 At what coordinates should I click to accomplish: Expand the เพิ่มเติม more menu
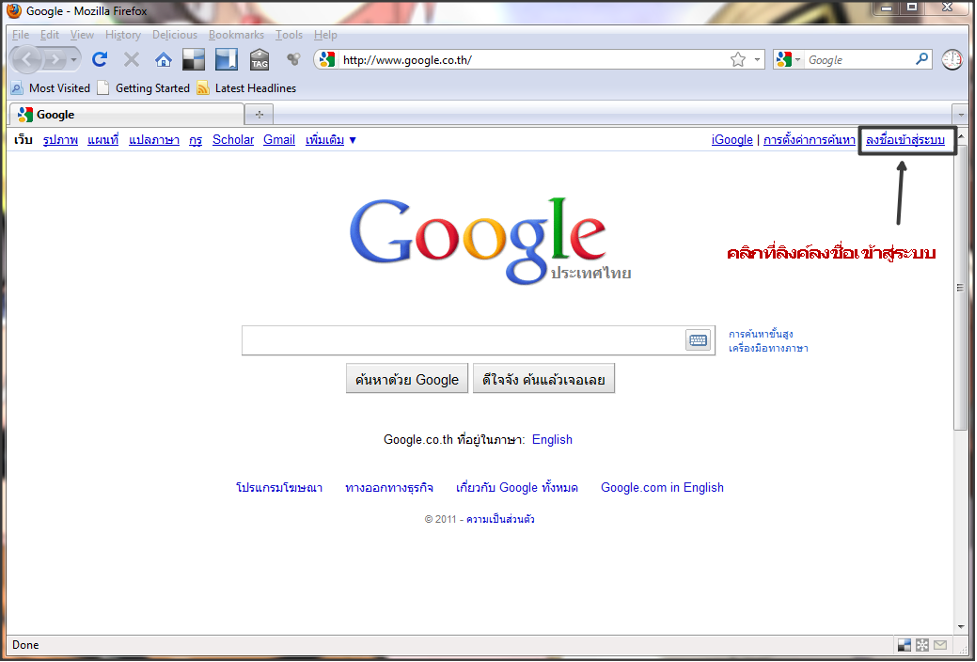click(x=330, y=140)
